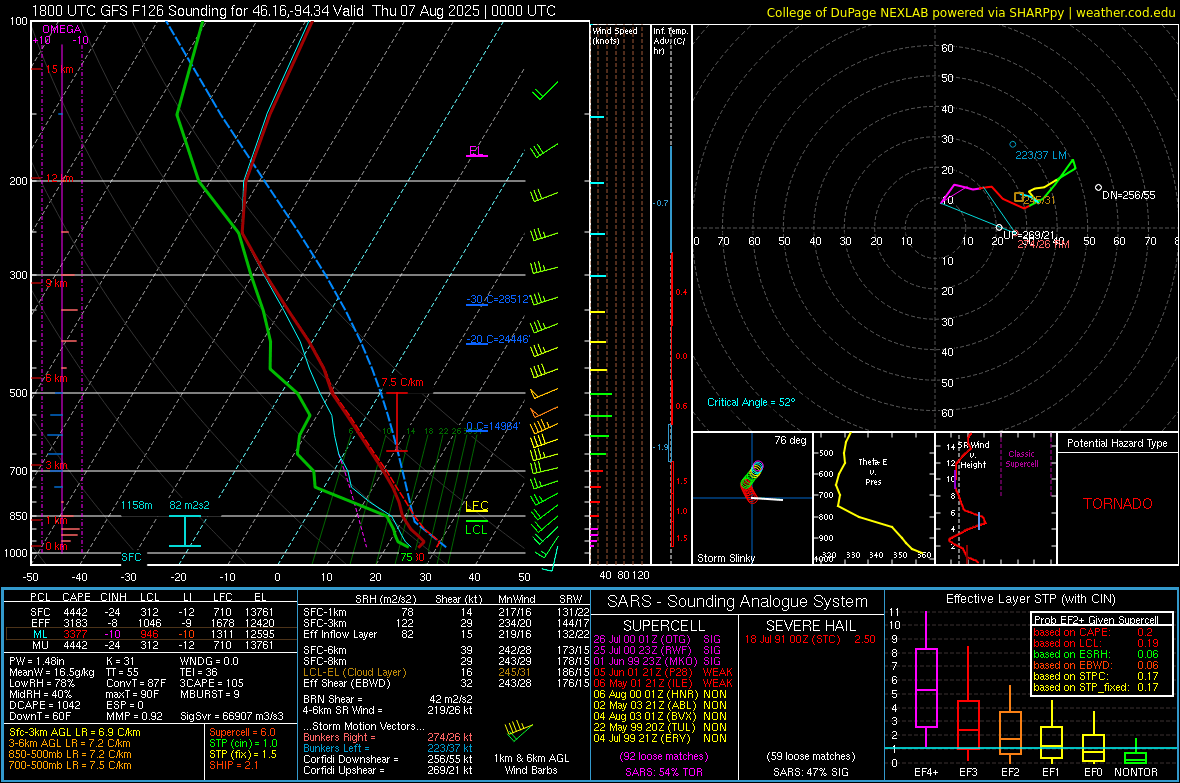Image resolution: width=1180 pixels, height=783 pixels.
Task: Click the sounding title with GFS F126
Action: click(293, 11)
